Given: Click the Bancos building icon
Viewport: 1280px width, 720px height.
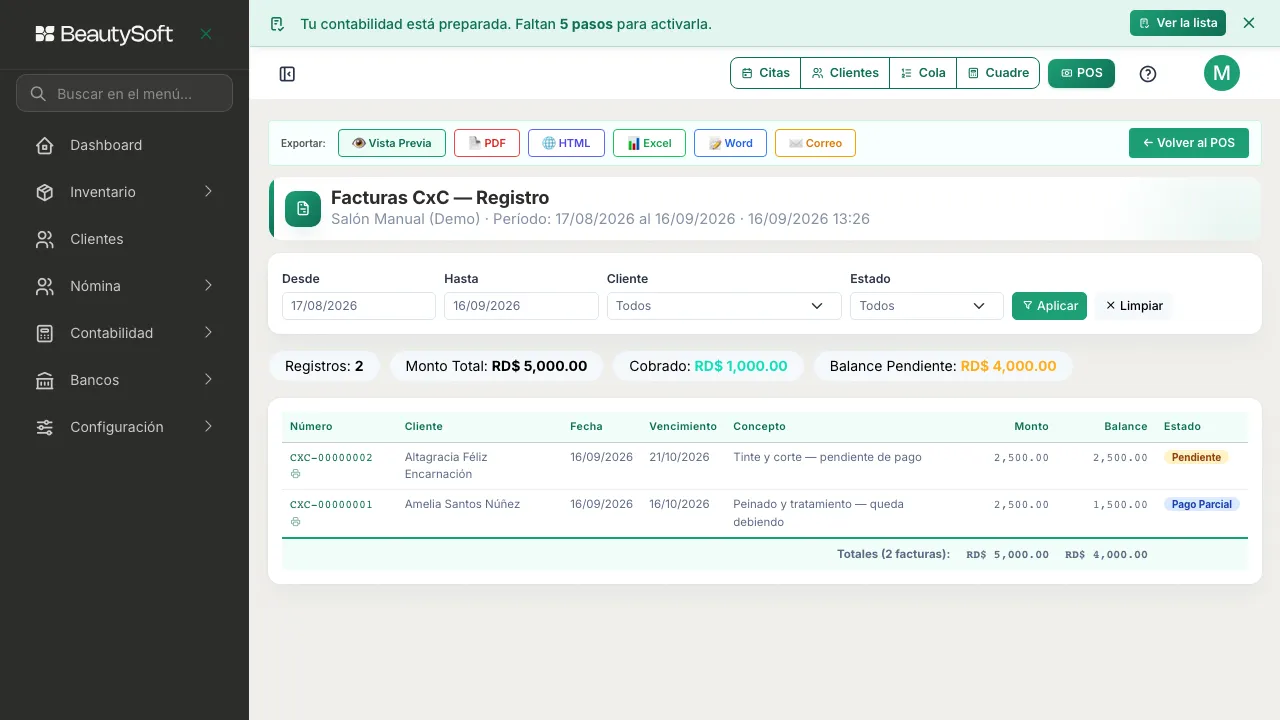Looking at the screenshot, I should pos(45,380).
